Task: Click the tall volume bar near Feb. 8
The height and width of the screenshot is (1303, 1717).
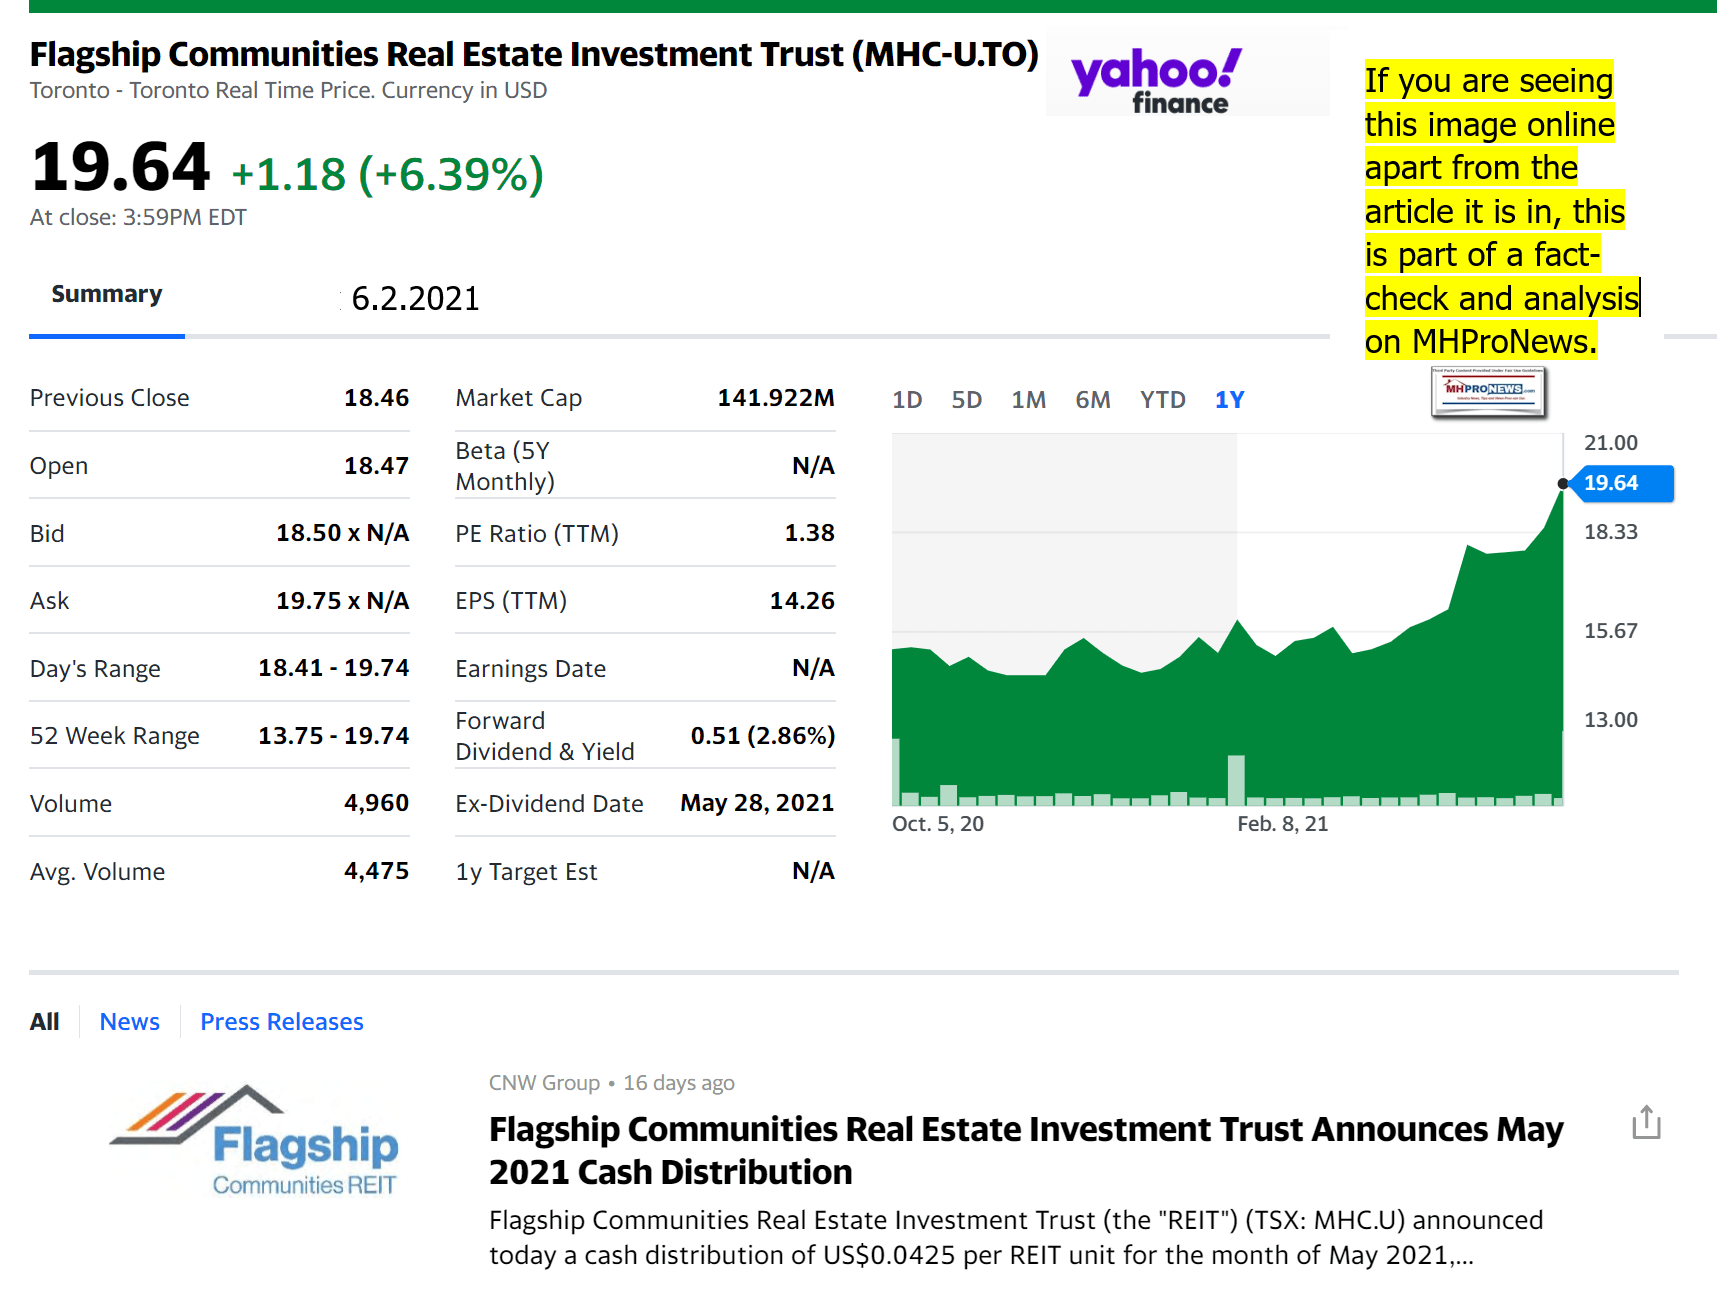Action: pyautogui.click(x=1236, y=780)
